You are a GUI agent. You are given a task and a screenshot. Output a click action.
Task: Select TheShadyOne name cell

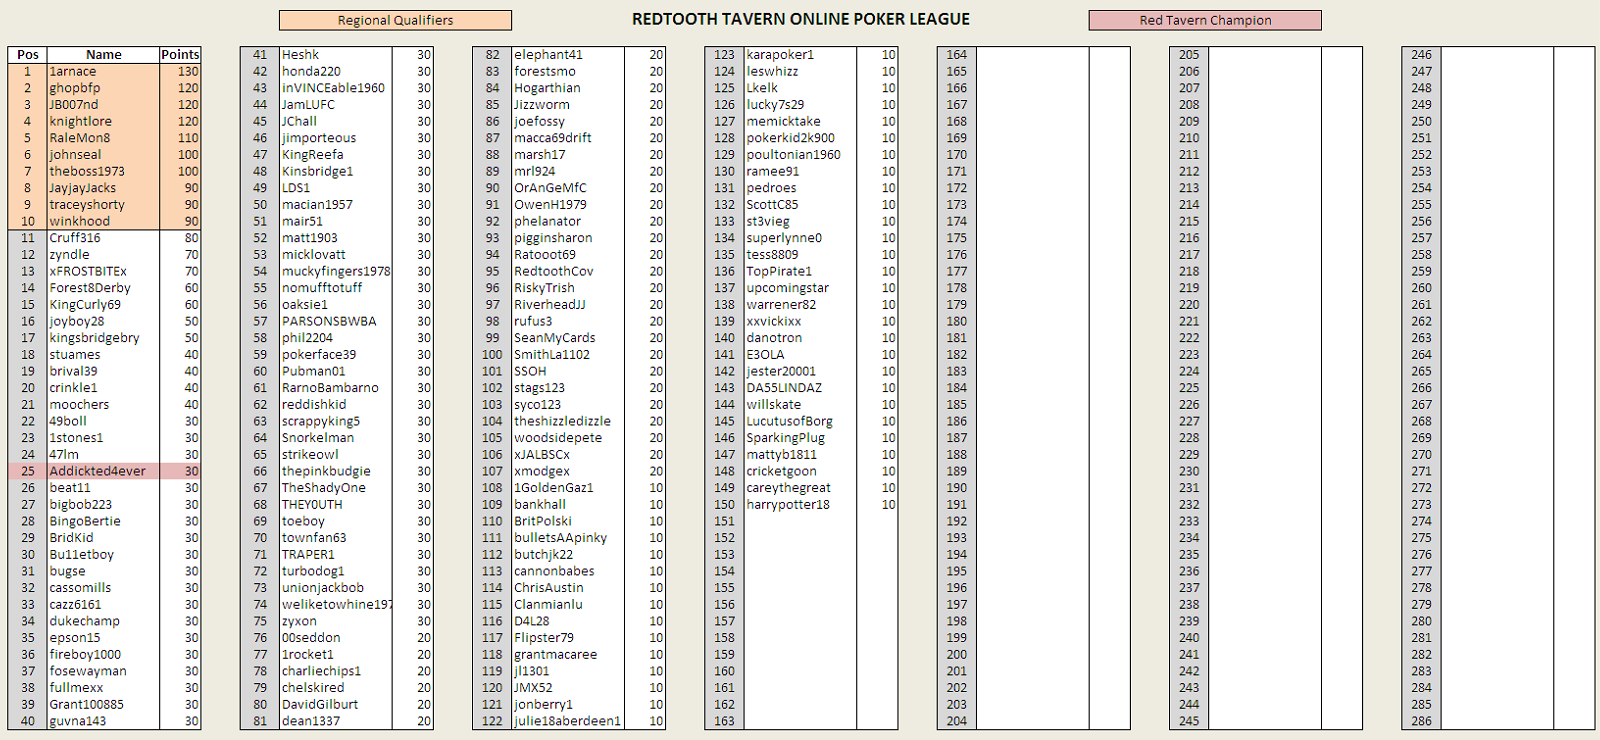(x=335, y=488)
